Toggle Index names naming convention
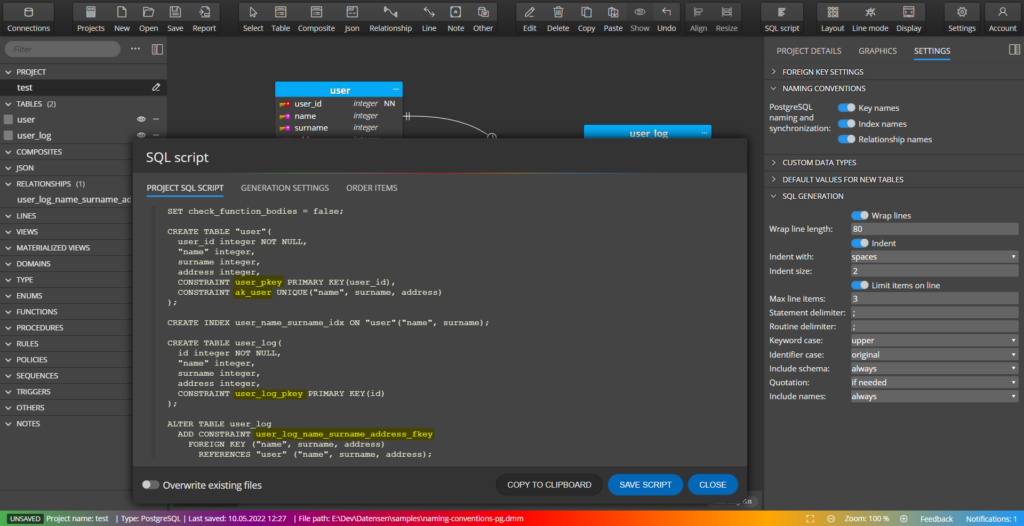 tap(846, 123)
